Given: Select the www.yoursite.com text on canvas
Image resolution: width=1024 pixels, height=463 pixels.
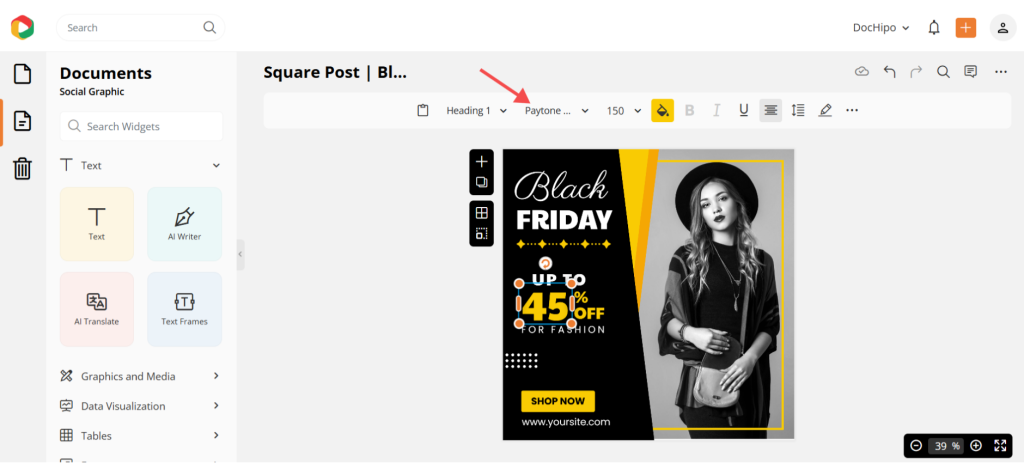Looking at the screenshot, I should pyautogui.click(x=566, y=422).
